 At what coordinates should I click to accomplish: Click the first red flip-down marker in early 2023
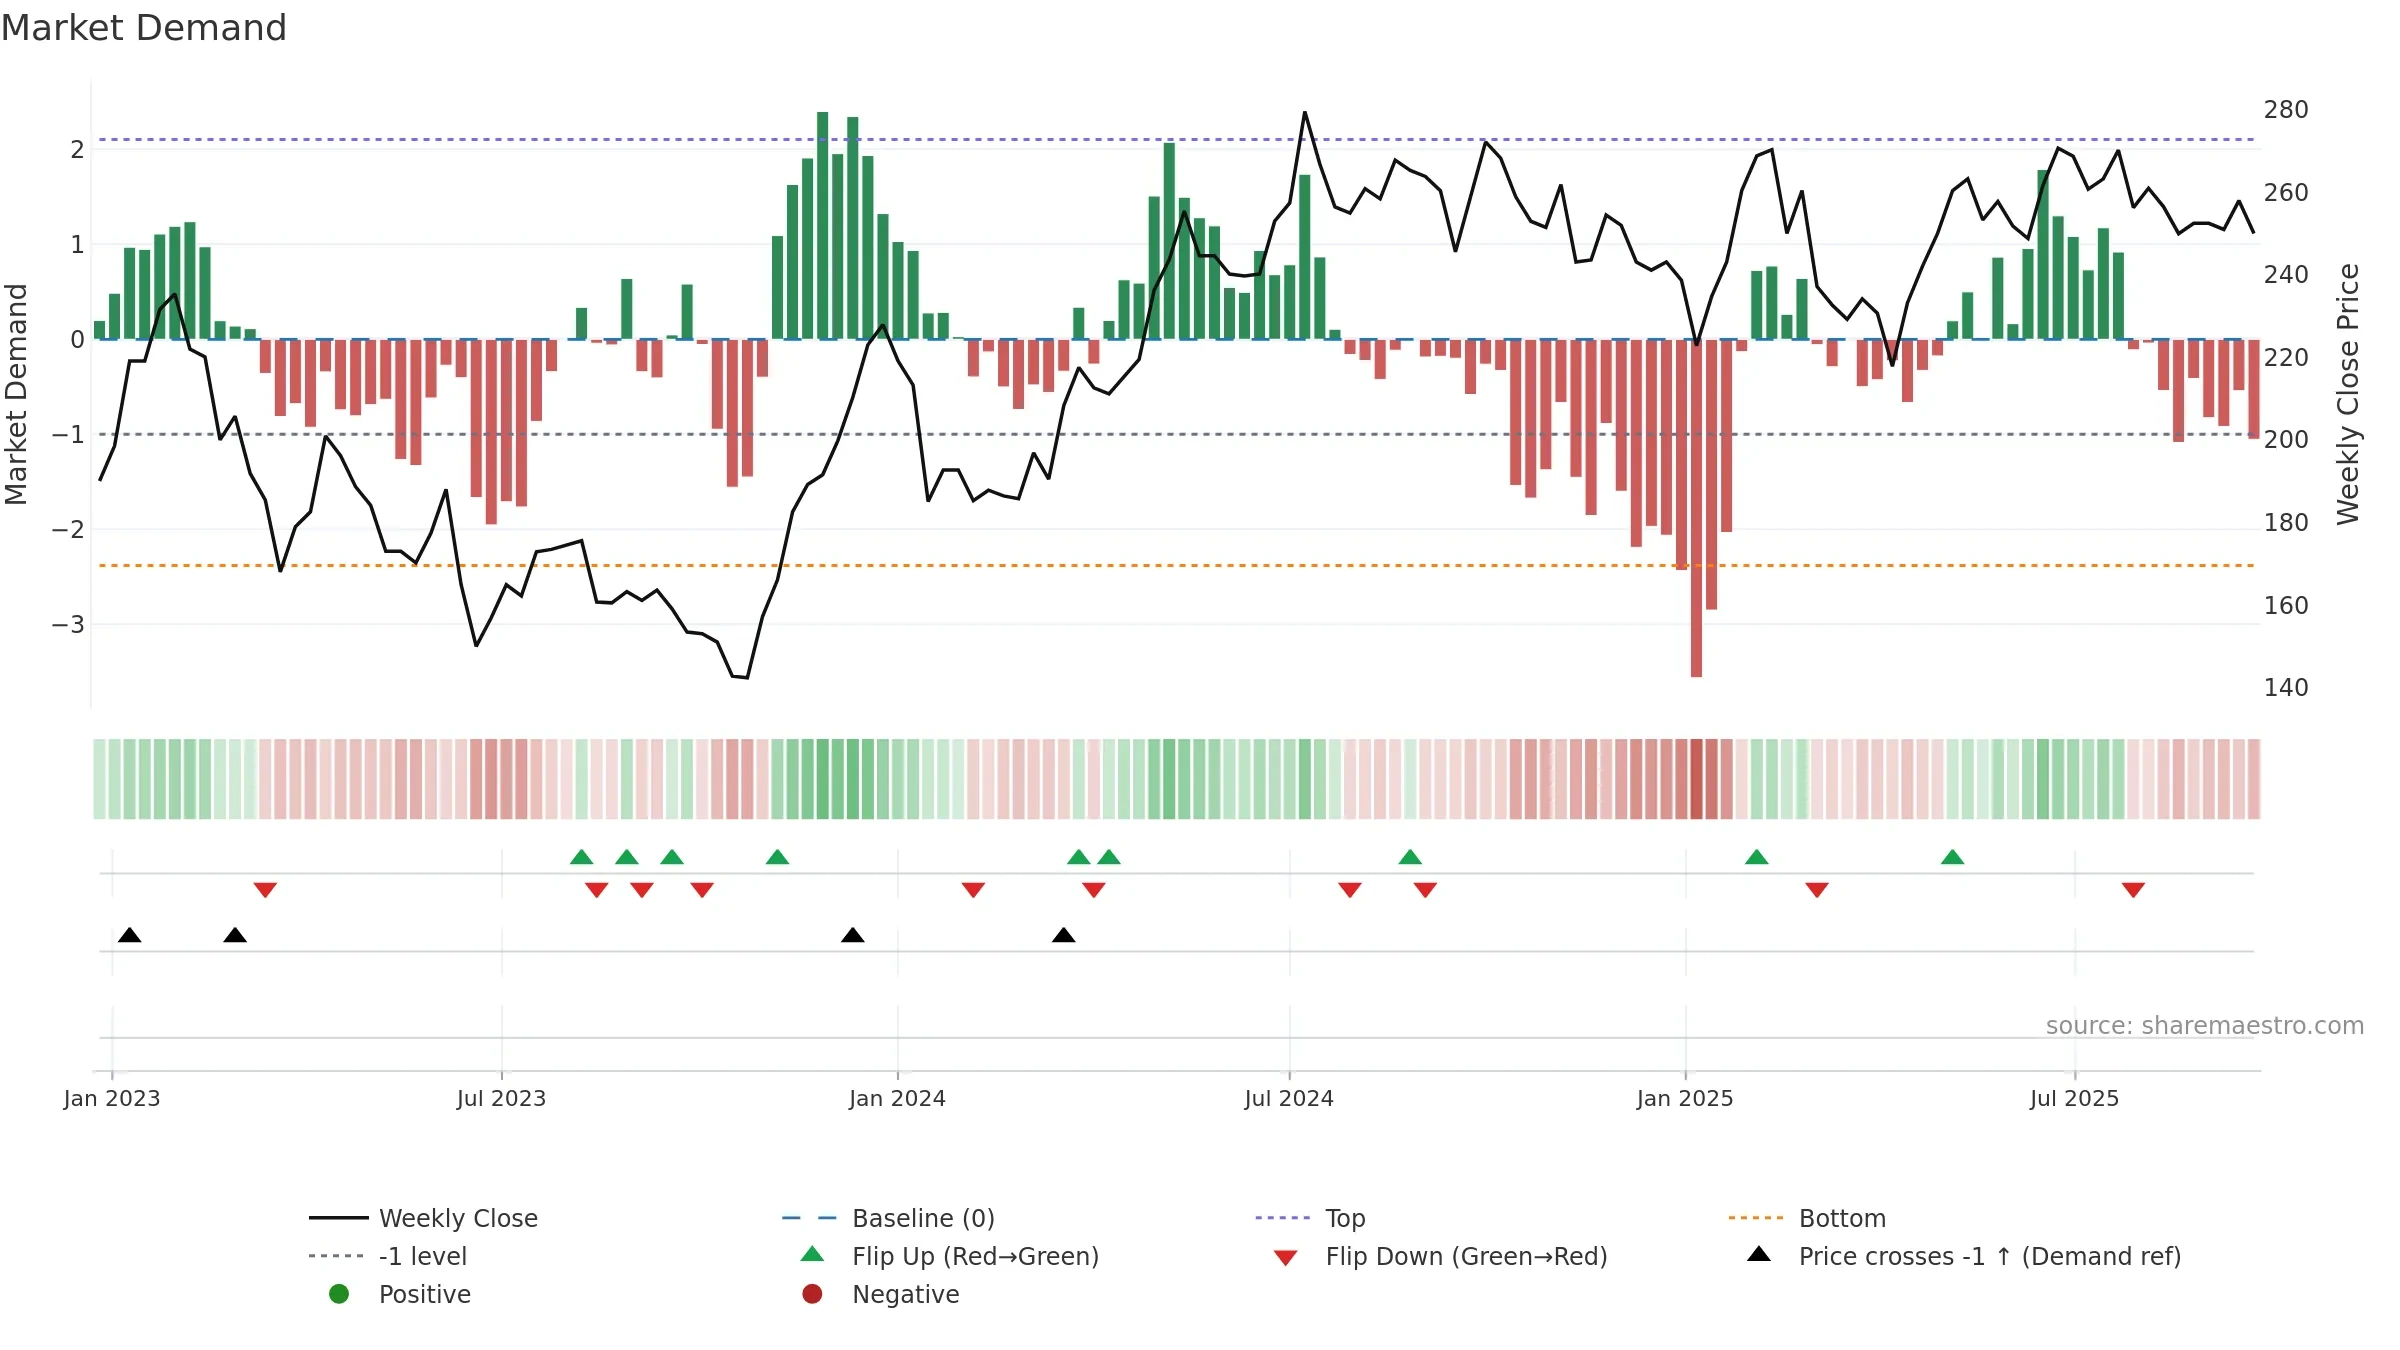point(265,890)
